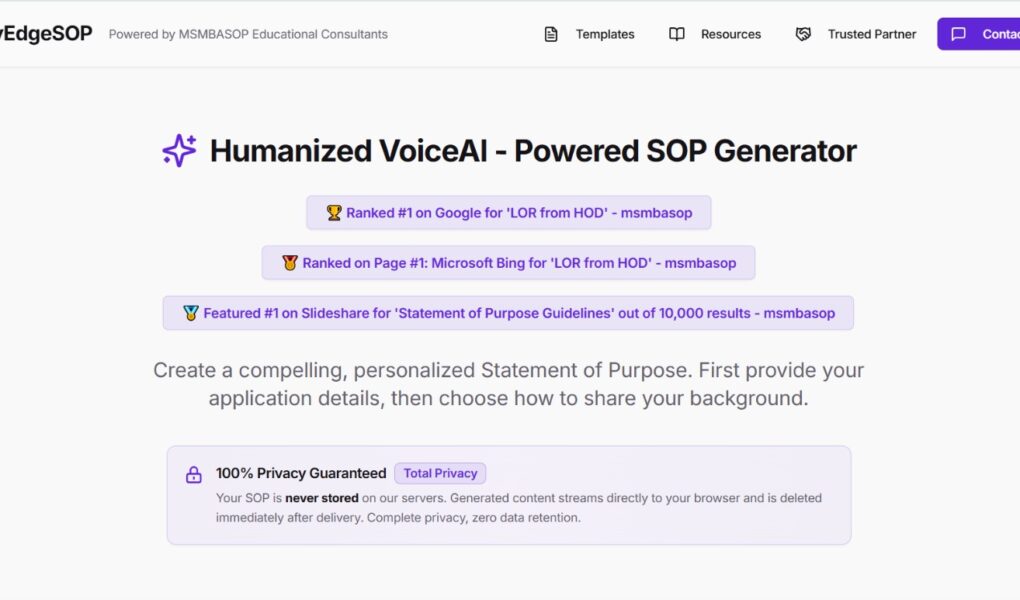The image size is (1020, 600).
Task: Click the medal icon on Slideshare badge
Action: click(191, 313)
